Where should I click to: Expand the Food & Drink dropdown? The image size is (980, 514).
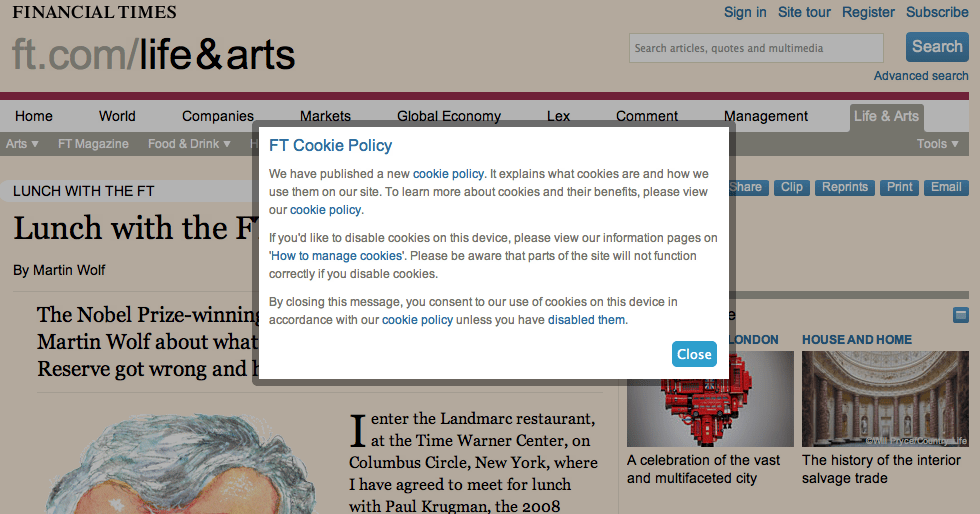(x=189, y=144)
